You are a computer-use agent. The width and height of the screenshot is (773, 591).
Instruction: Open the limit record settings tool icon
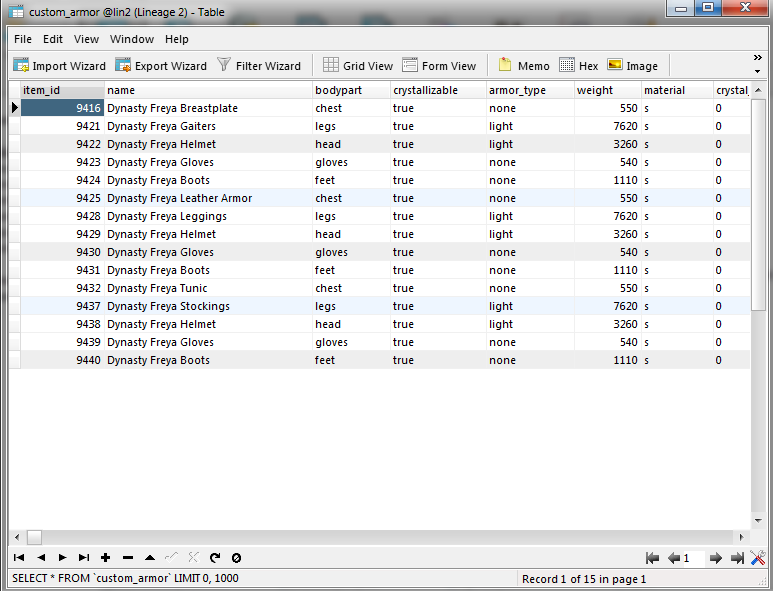(758, 558)
